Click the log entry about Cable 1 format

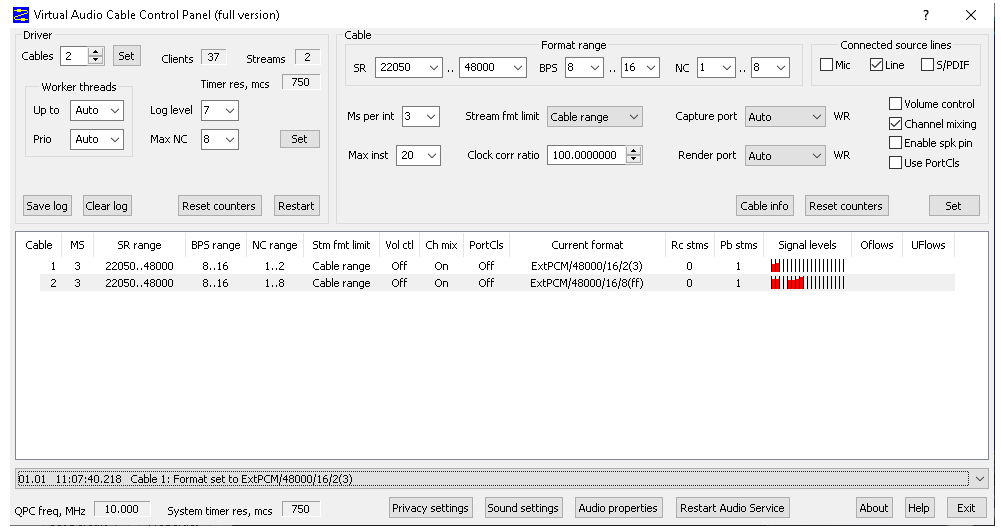(x=492, y=478)
